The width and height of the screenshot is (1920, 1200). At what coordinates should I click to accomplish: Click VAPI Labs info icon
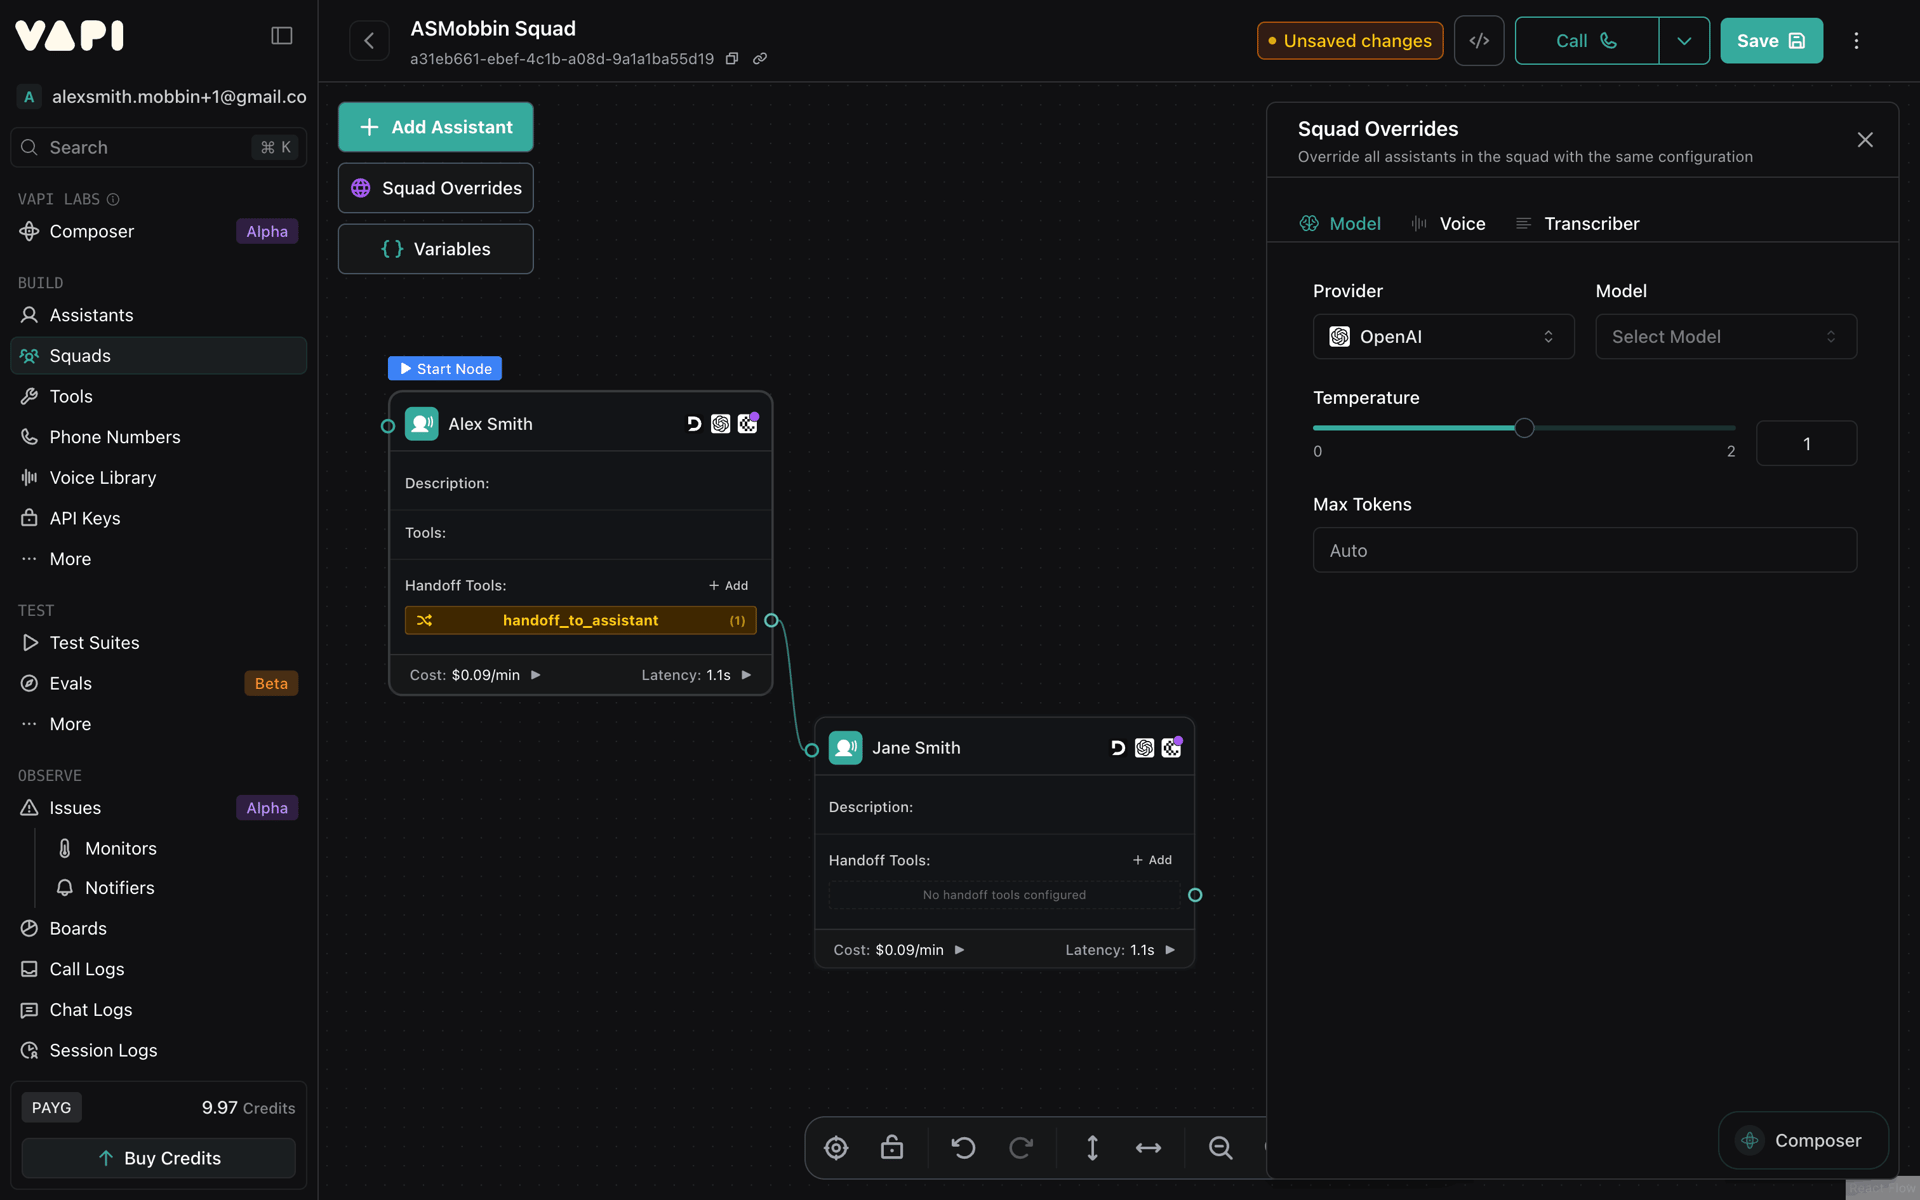(x=113, y=200)
